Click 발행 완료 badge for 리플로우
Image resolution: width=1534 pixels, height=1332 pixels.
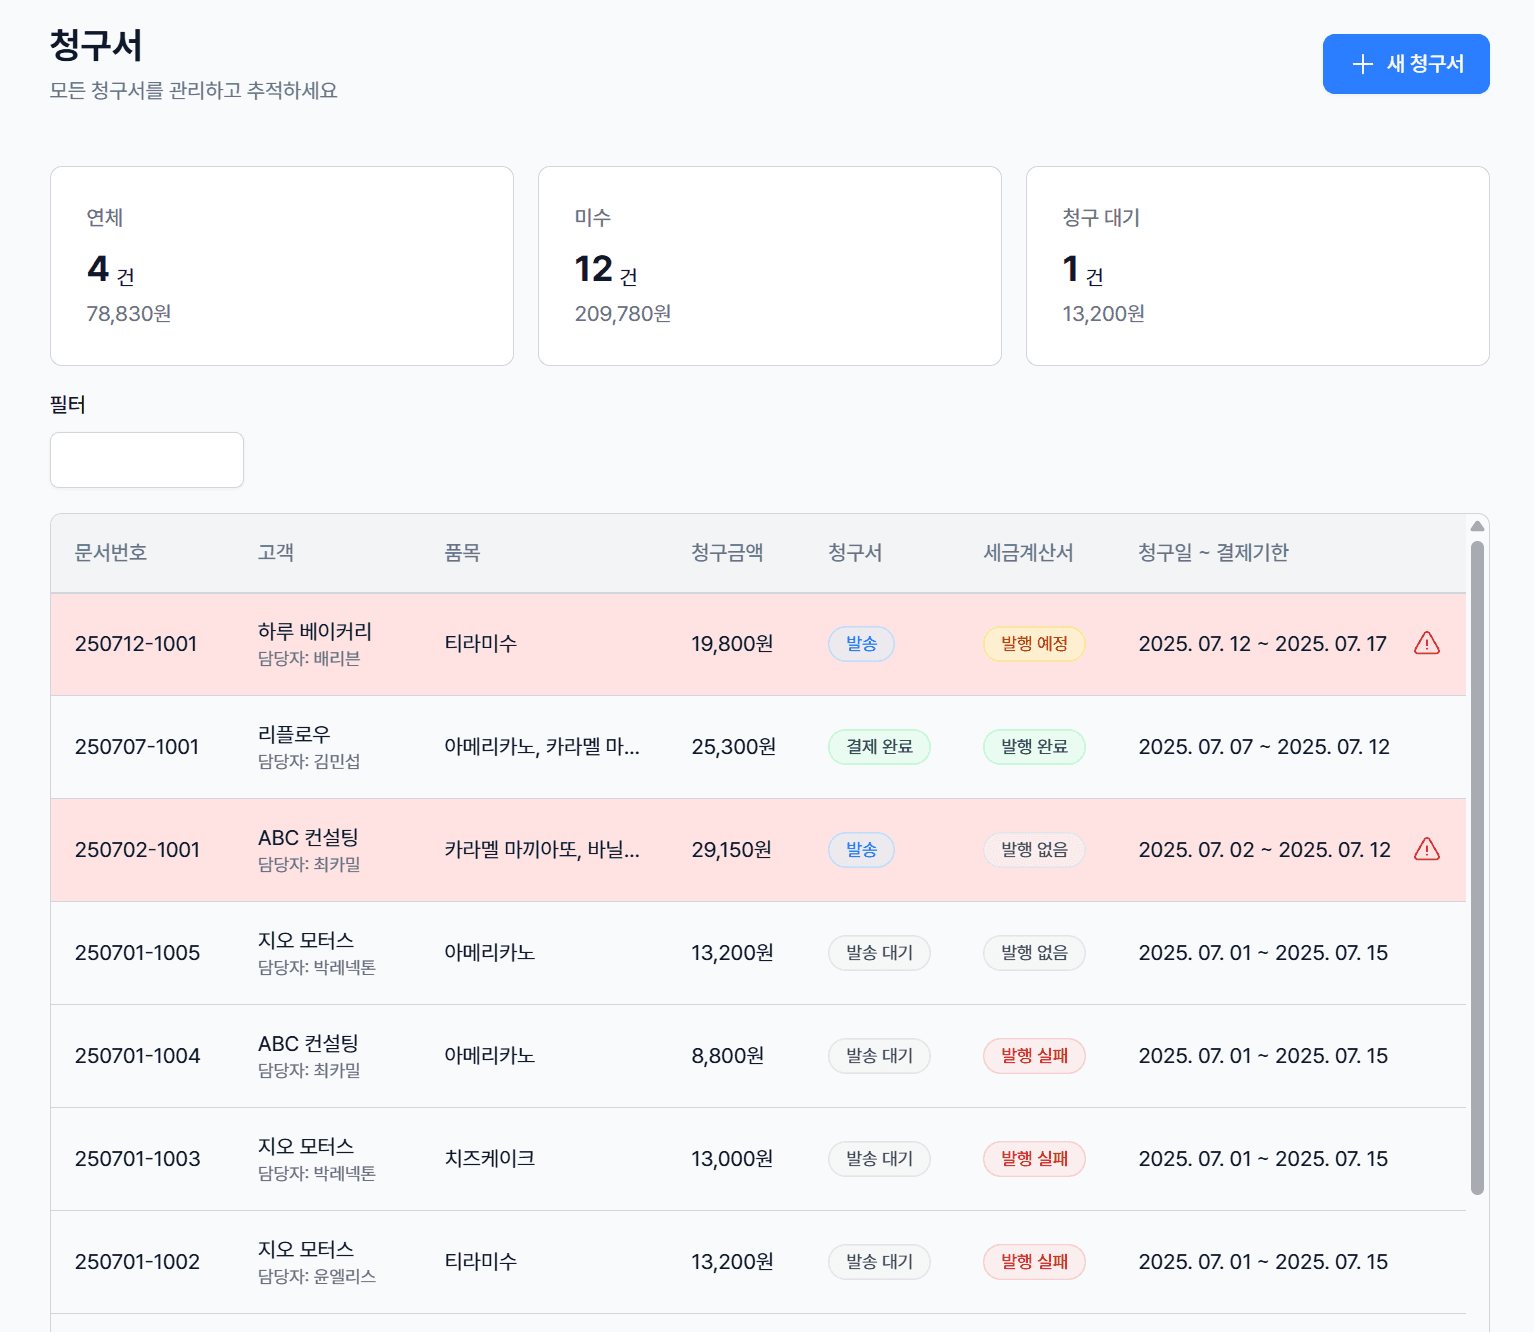coord(1034,747)
